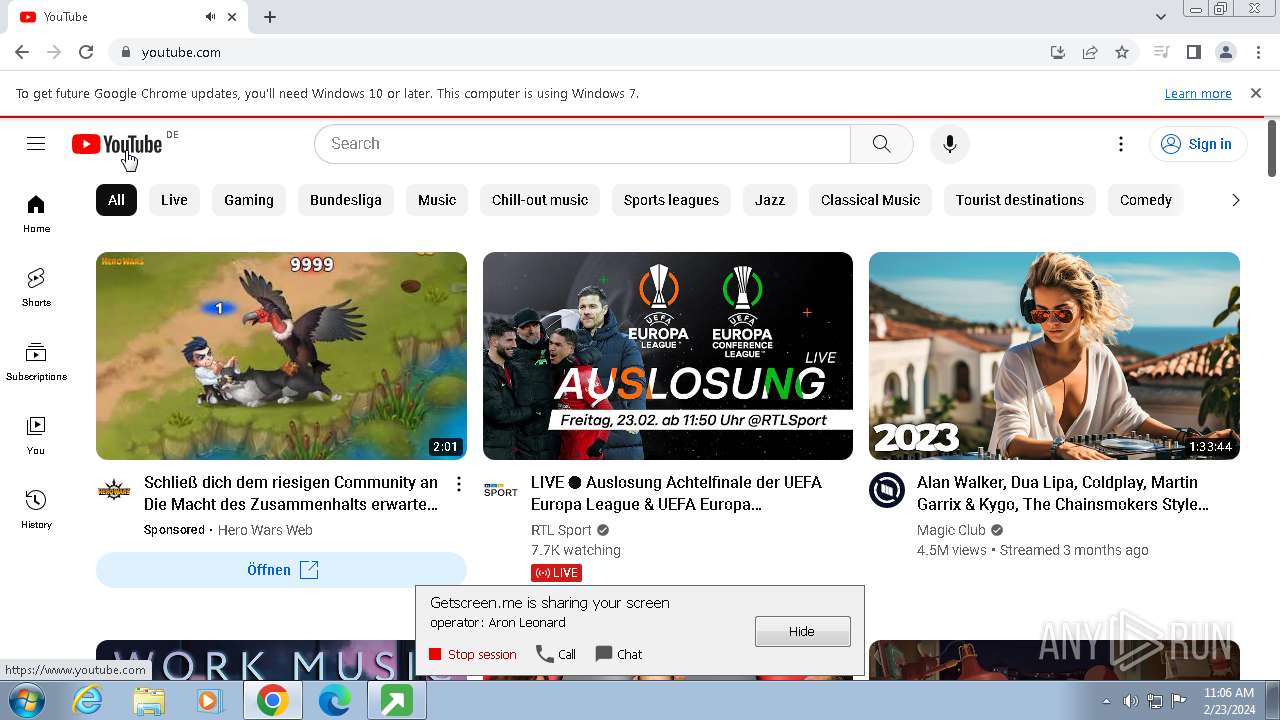Show hidden system tray icons
1280x720 pixels.
[x=1106, y=701]
